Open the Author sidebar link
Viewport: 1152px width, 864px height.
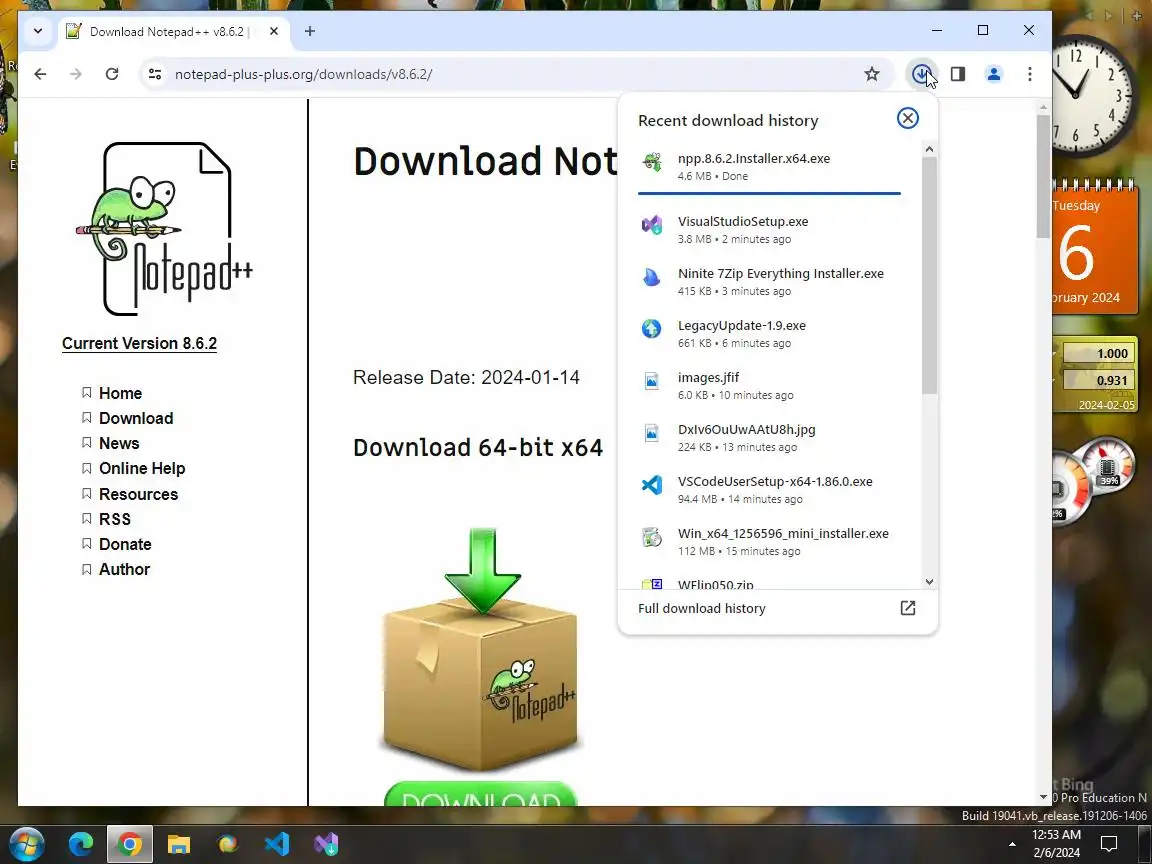click(124, 569)
